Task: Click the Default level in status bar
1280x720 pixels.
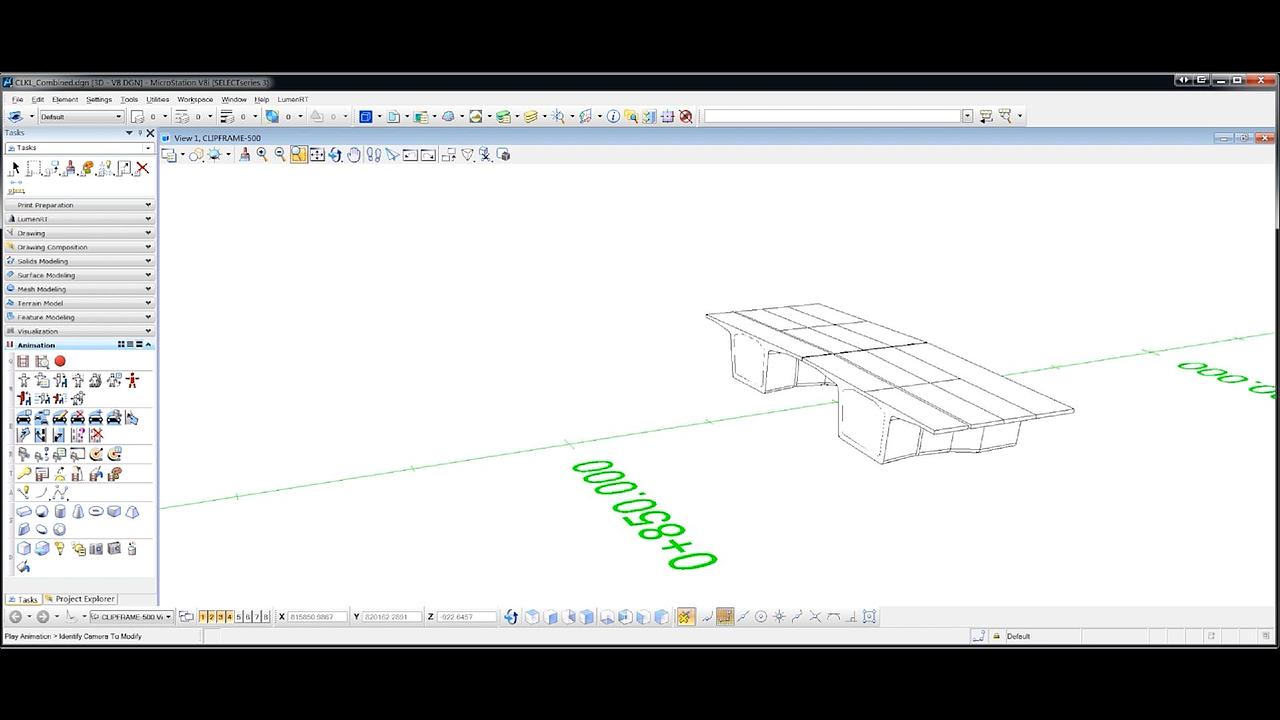Action: pyautogui.click(x=1018, y=636)
